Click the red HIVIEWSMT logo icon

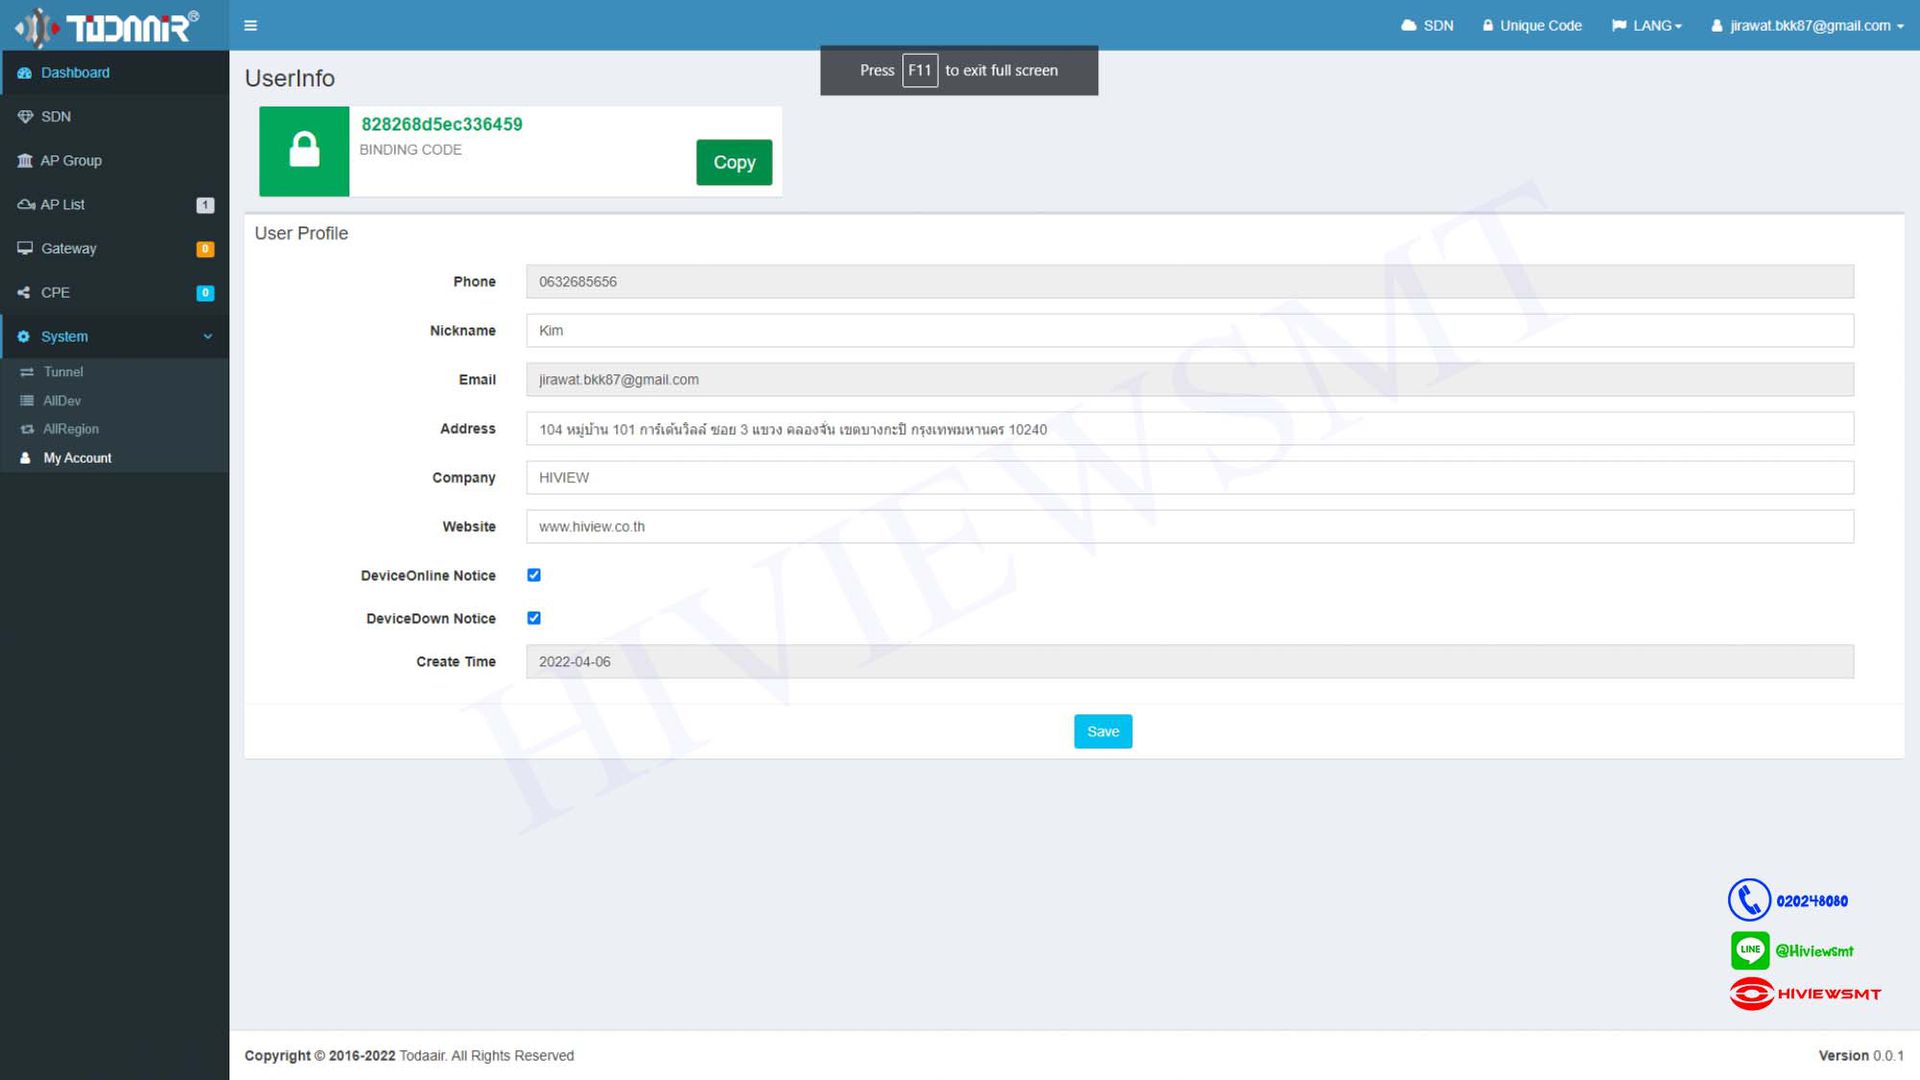point(1751,994)
